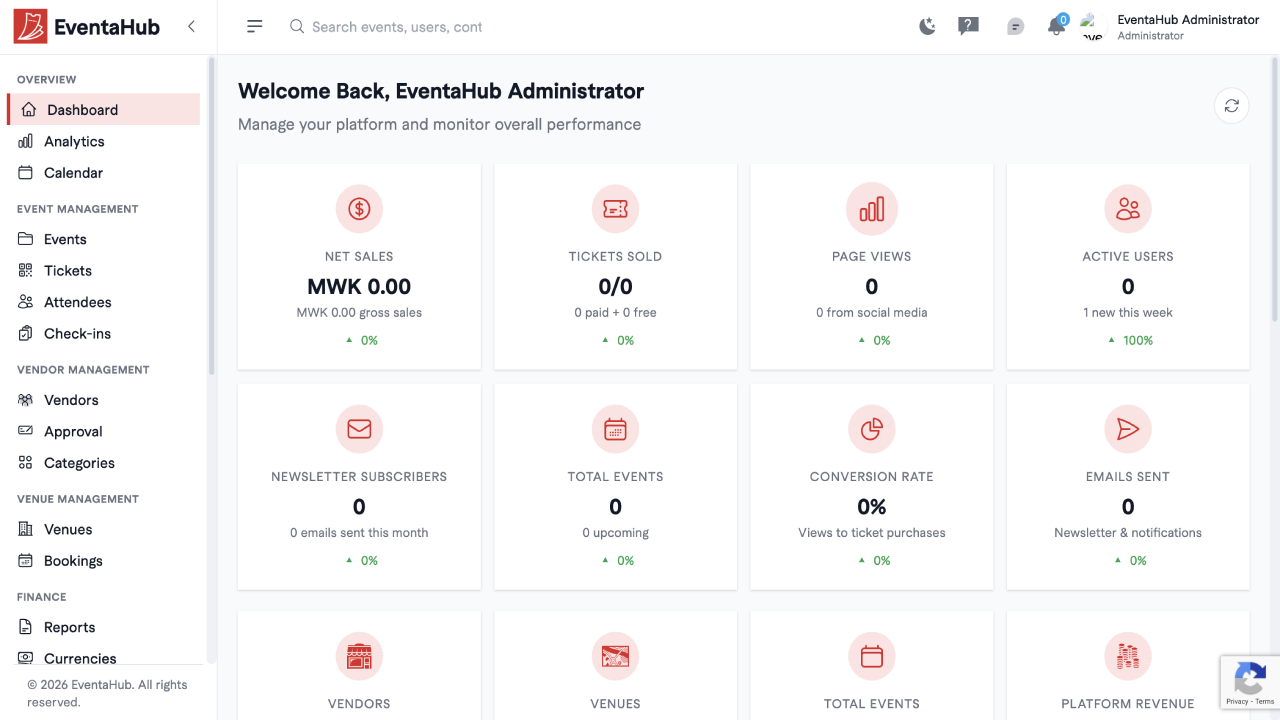Image resolution: width=1280 pixels, height=720 pixels.
Task: Click the EventaHub logo
Action: click(x=87, y=27)
